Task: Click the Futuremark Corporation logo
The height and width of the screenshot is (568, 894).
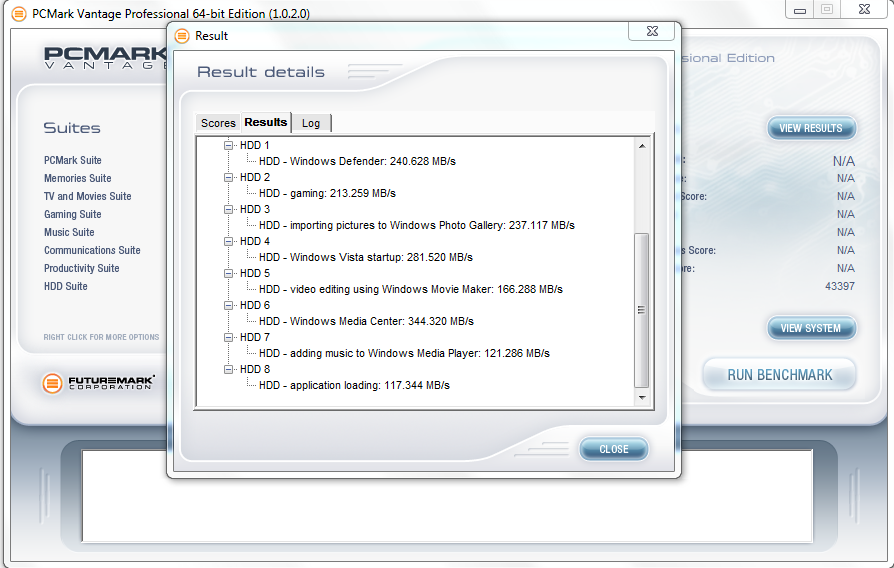Action: (98, 383)
